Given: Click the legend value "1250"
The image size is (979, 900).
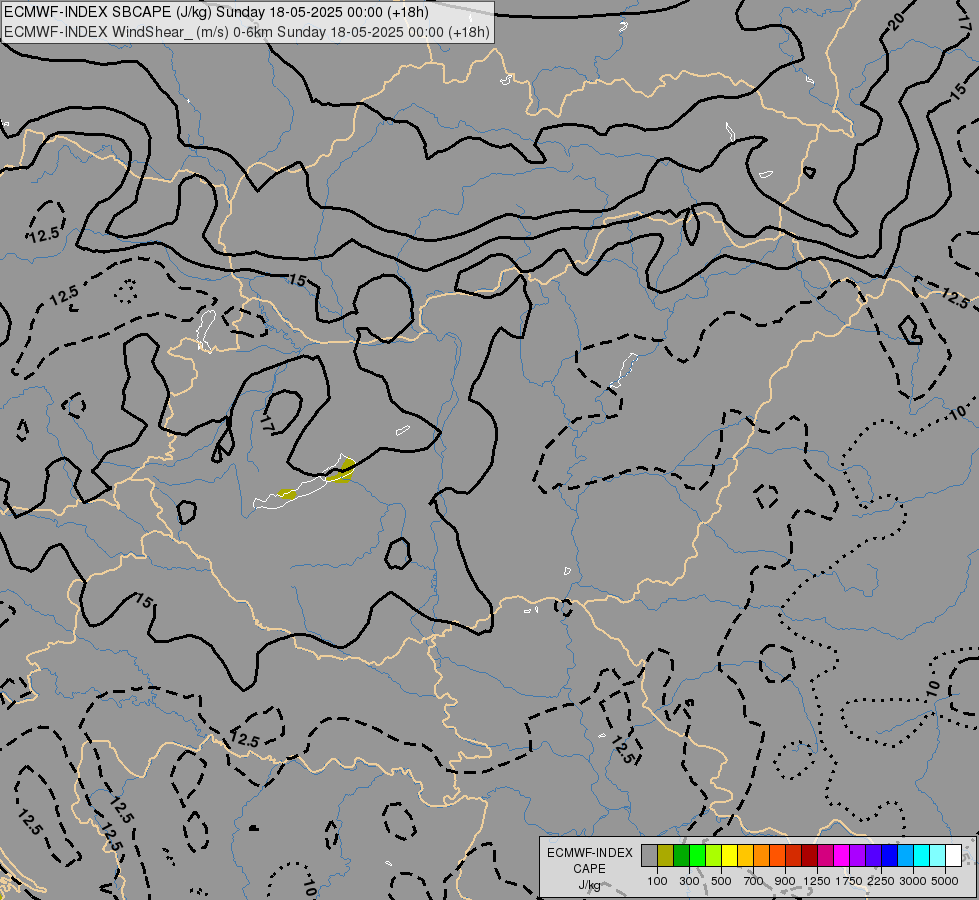Looking at the screenshot, I should (x=817, y=881).
